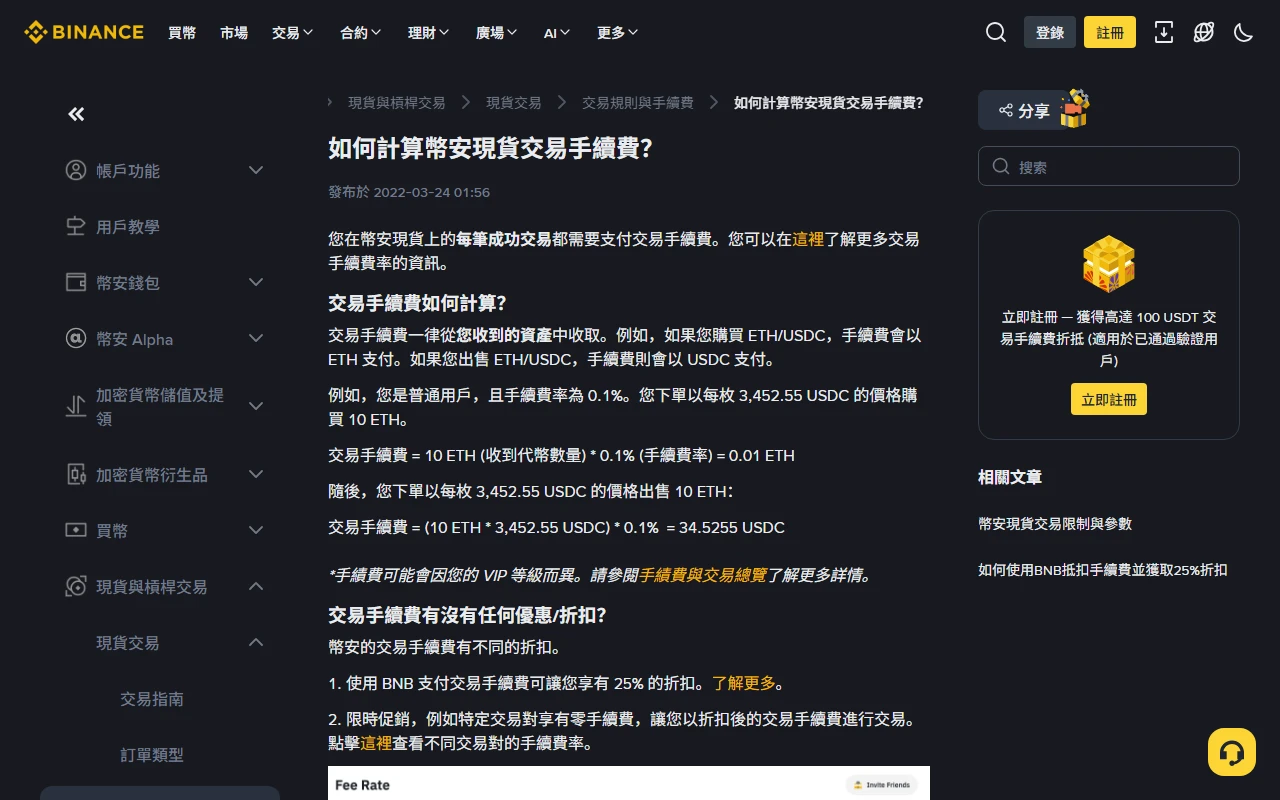
Task: Click publish date 2022-03-24 01:56
Action: click(x=432, y=192)
